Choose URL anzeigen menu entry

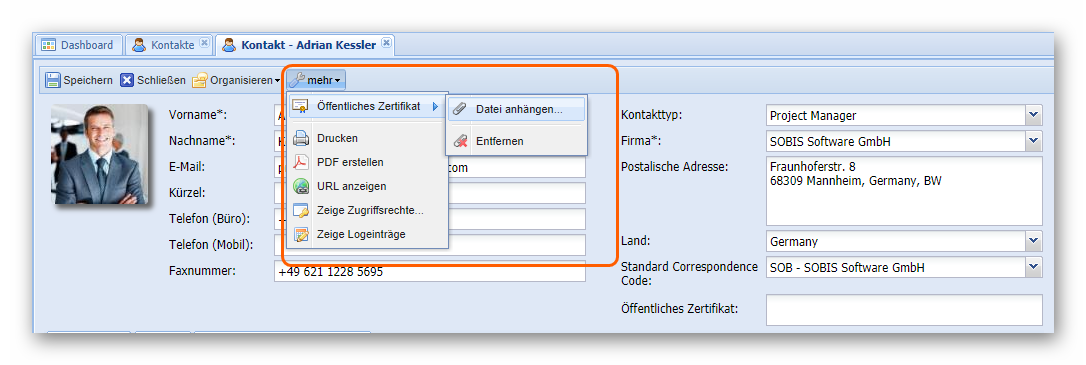pyautogui.click(x=368, y=186)
